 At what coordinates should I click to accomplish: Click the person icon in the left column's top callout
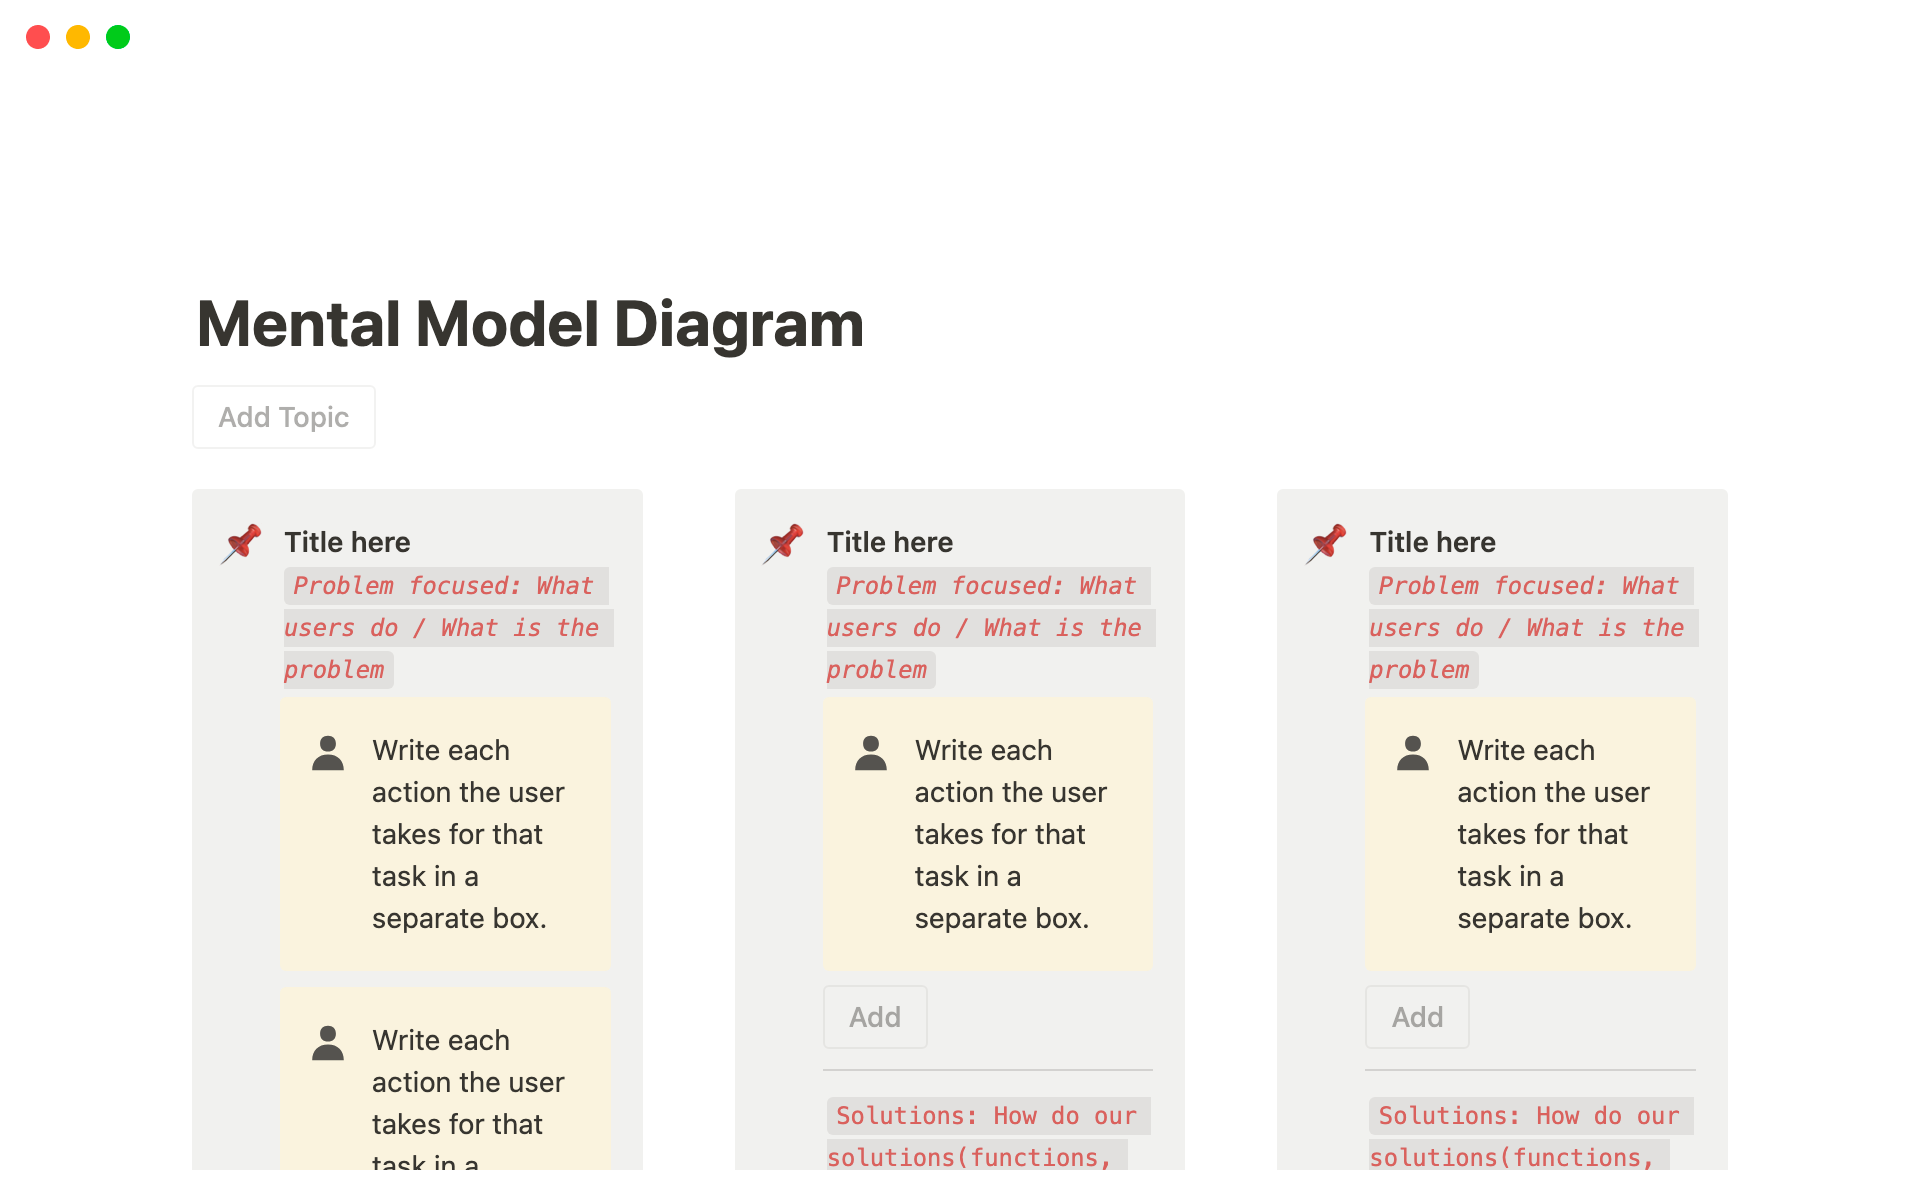click(x=328, y=753)
